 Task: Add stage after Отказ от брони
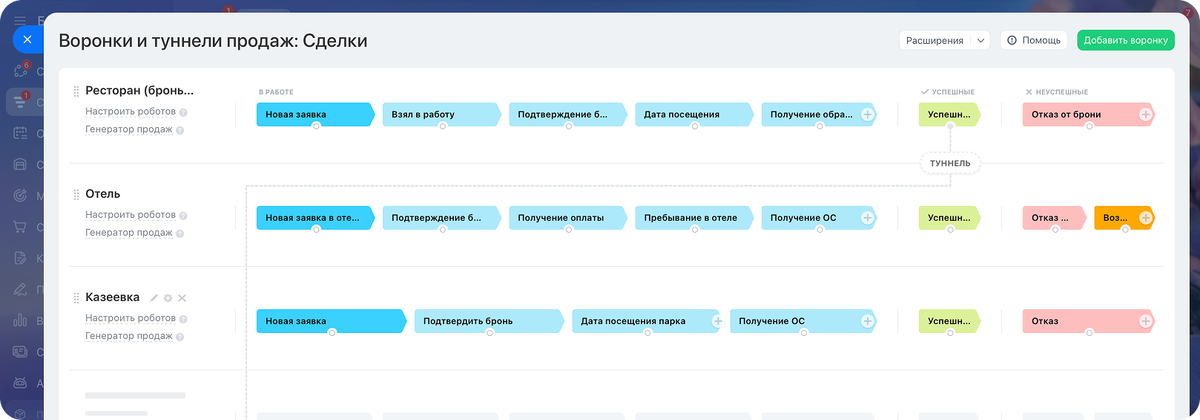[1145, 114]
